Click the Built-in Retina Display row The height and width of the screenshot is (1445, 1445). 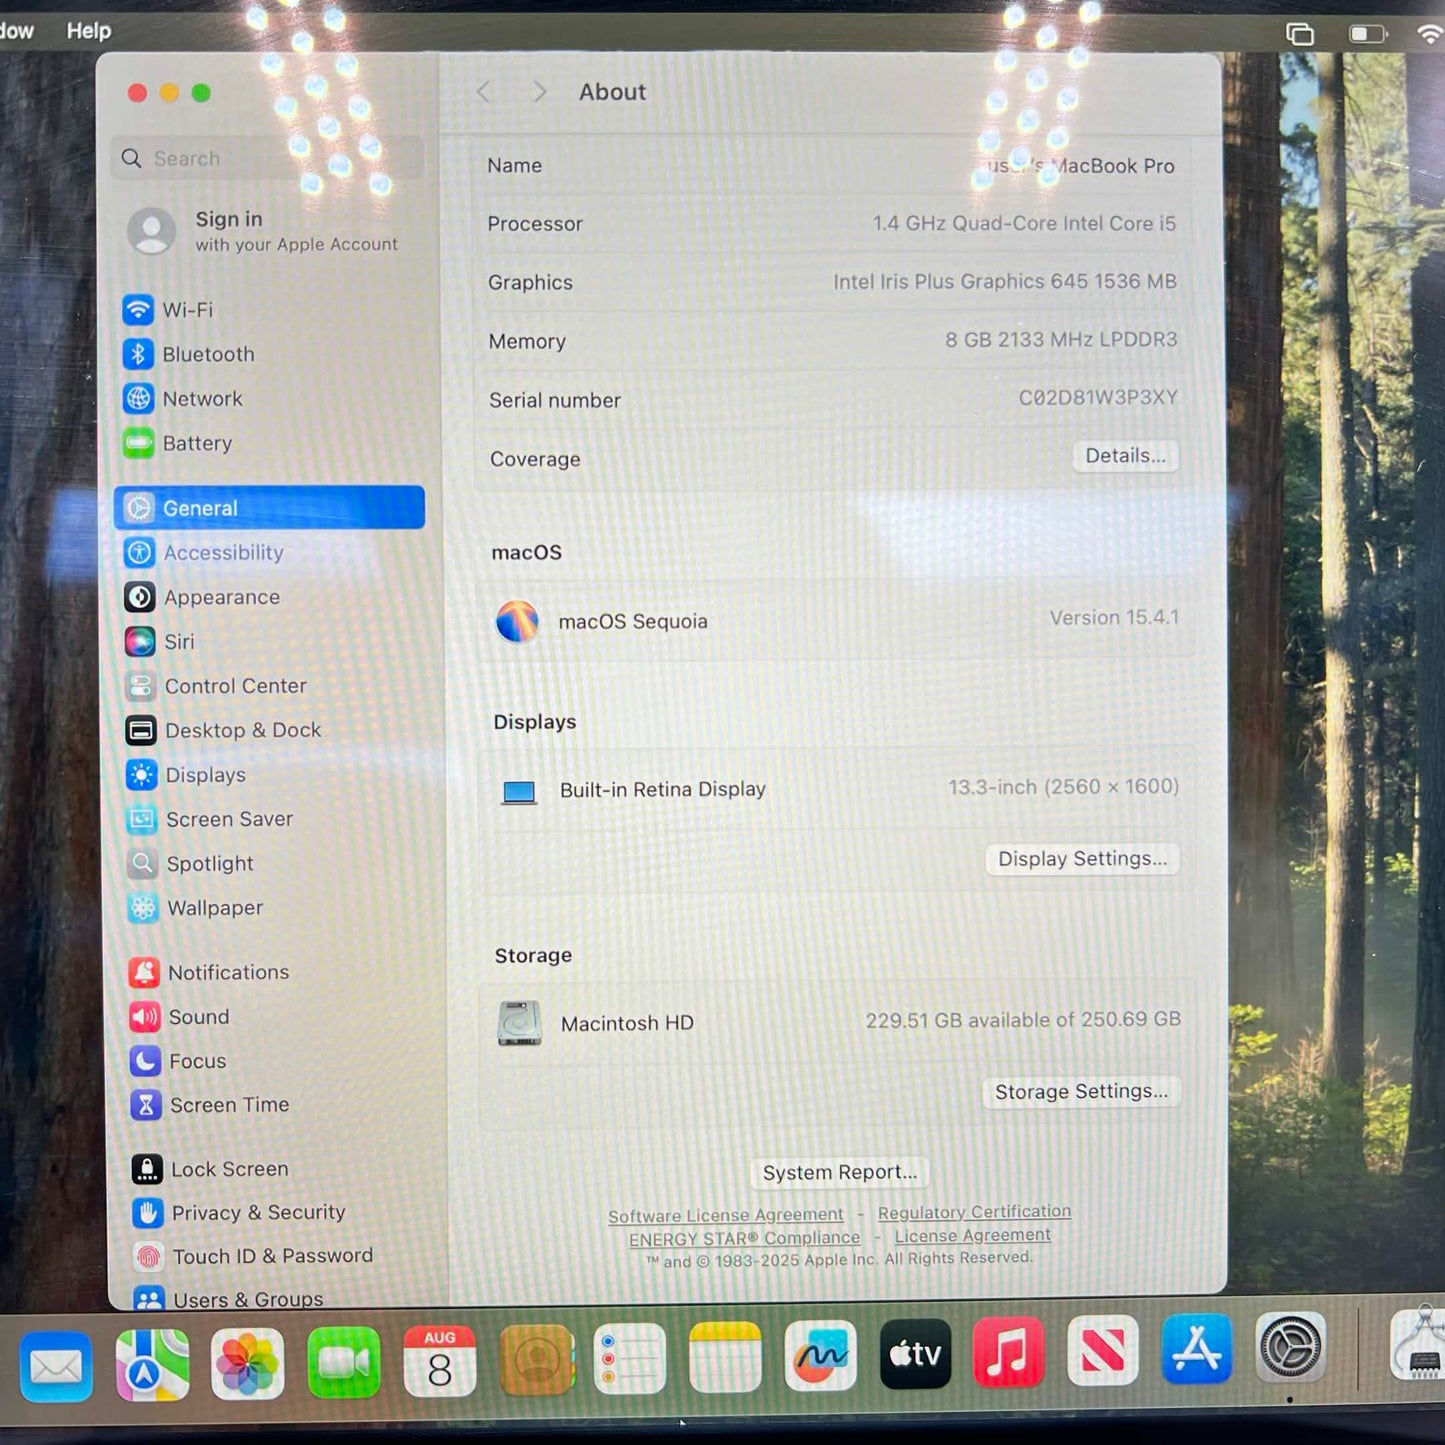[837, 789]
